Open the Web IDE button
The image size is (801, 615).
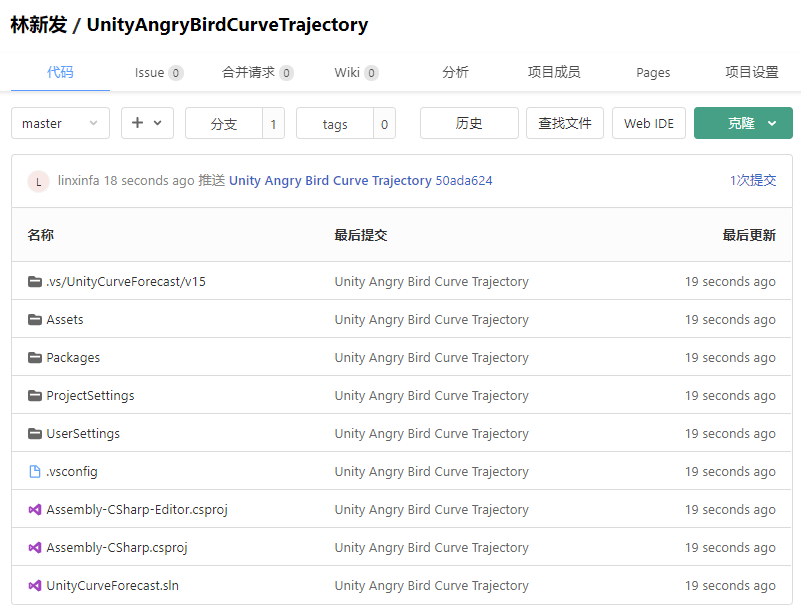[649, 123]
